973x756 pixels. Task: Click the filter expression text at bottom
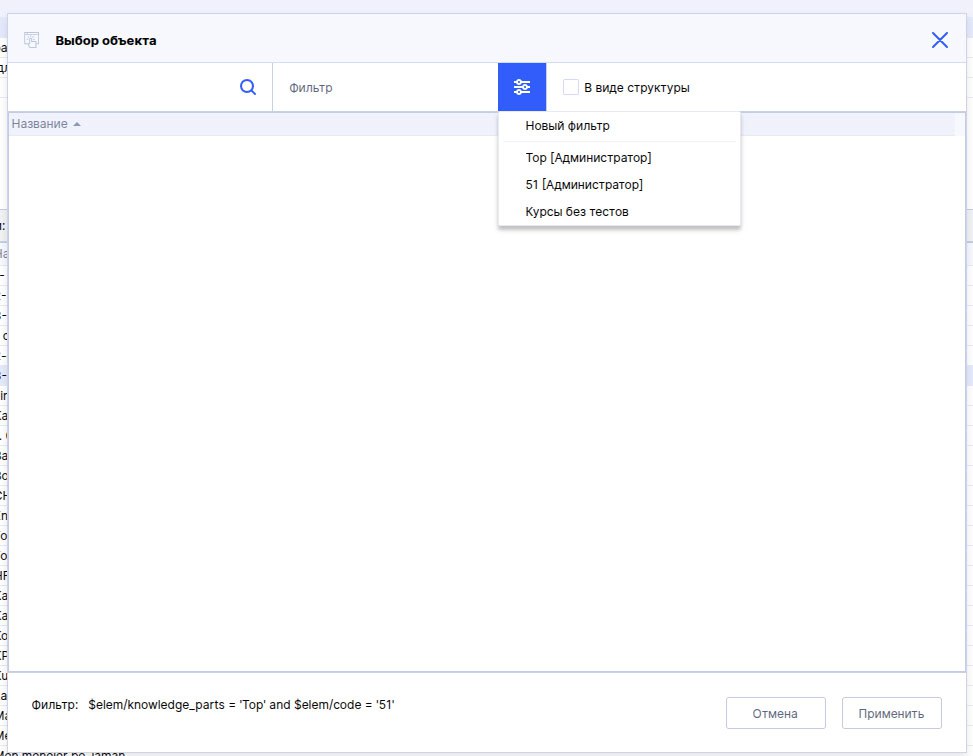coord(242,705)
